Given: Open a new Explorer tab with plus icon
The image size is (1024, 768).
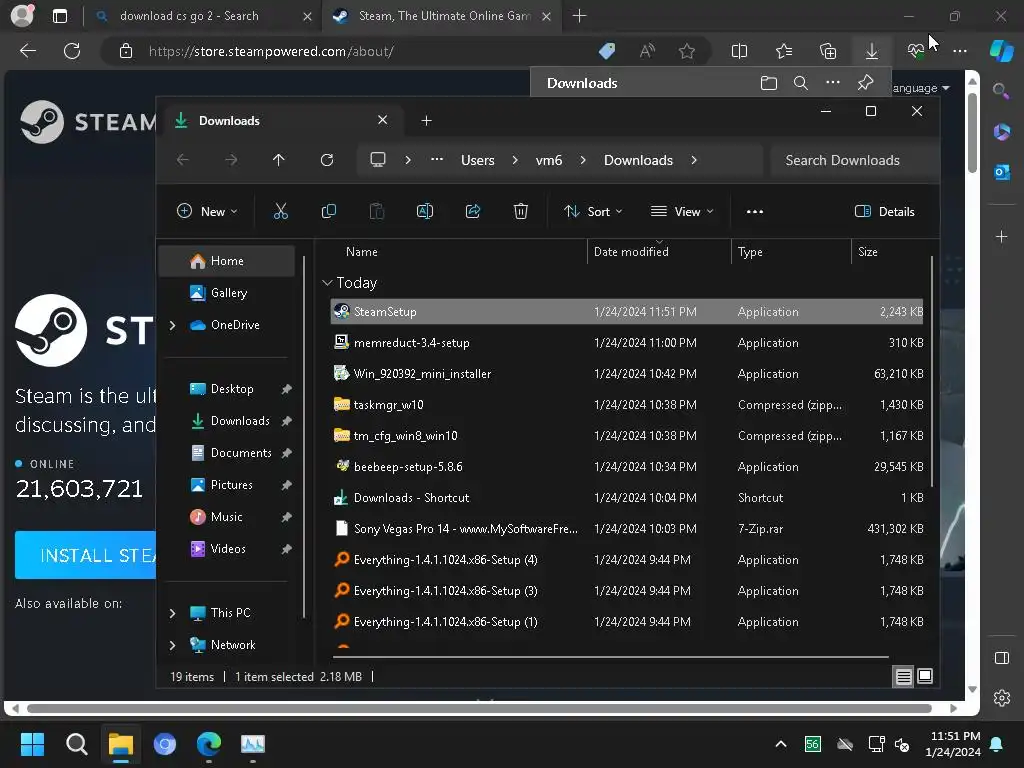Looking at the screenshot, I should pos(426,120).
